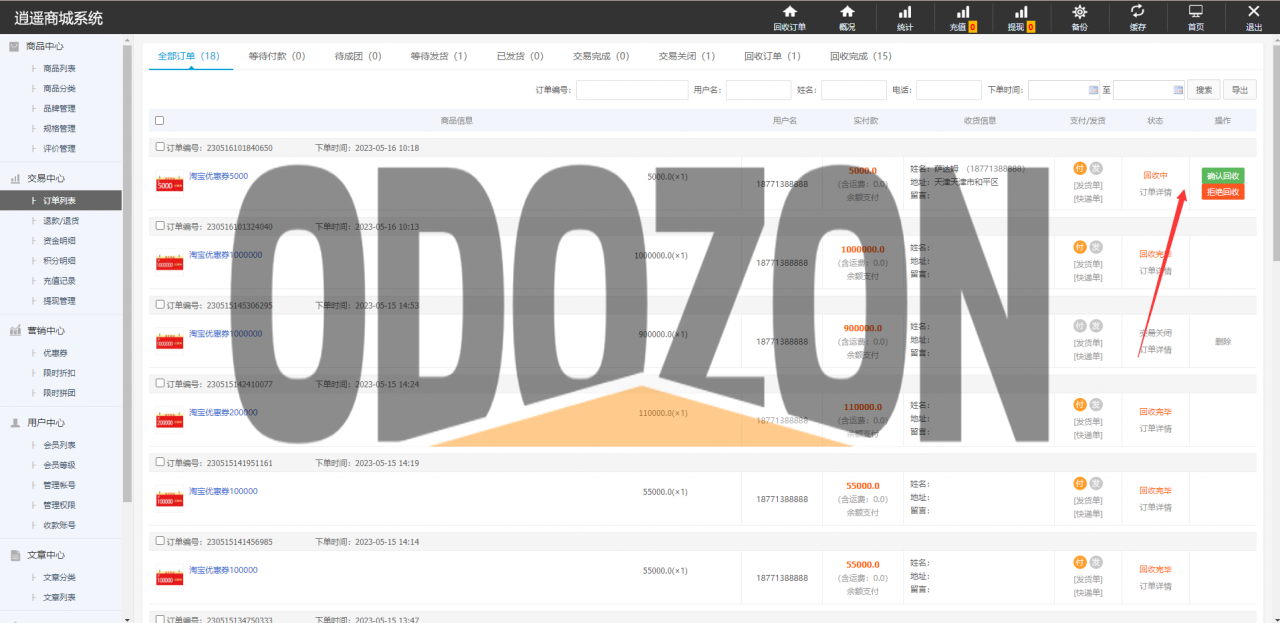The height and width of the screenshot is (623, 1280).
Task: Click the 备份 backup gear icon
Action: [1079, 18]
